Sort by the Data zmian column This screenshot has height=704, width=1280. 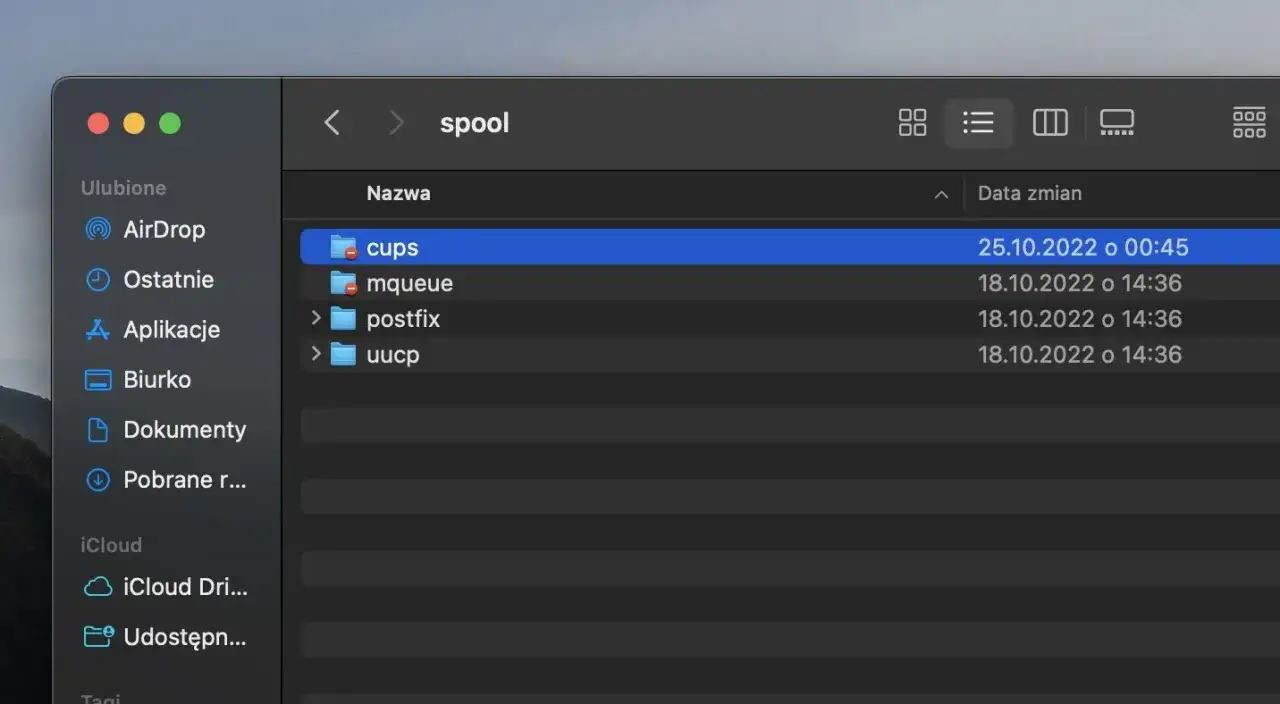pos(1030,193)
